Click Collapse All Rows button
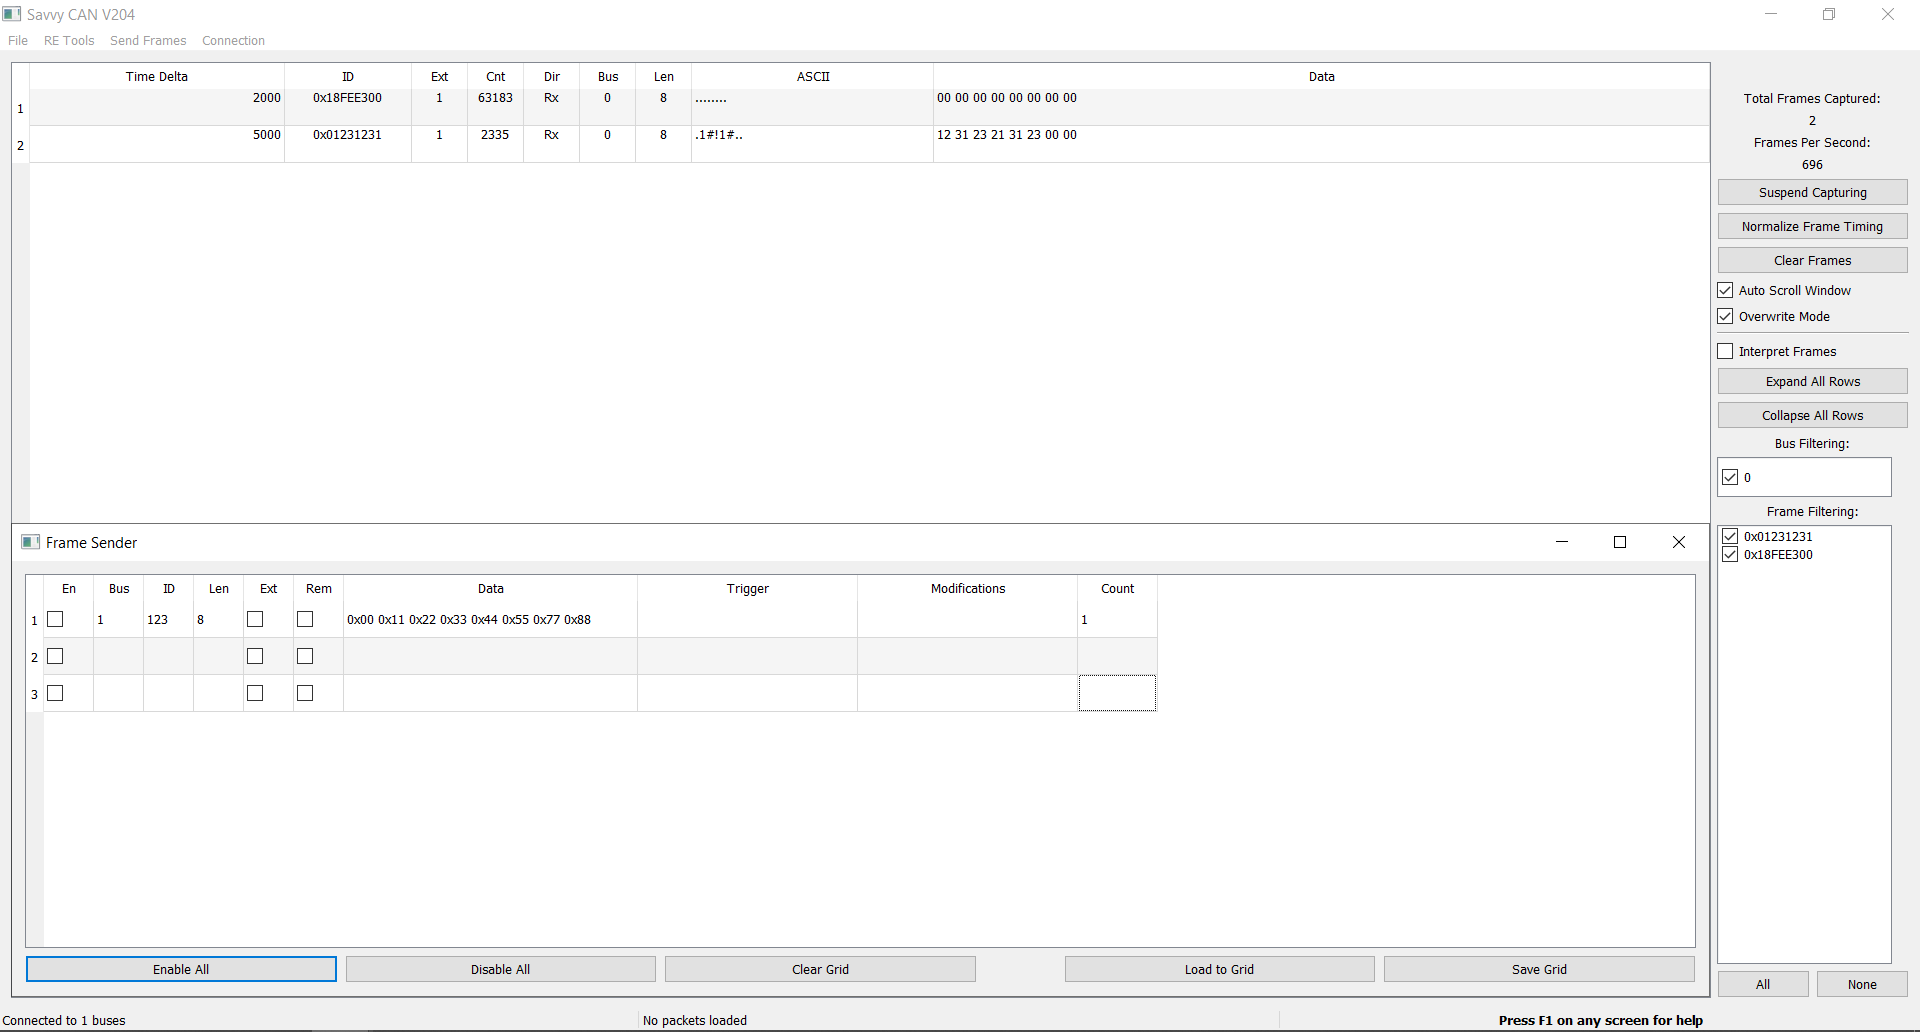Screen dimensions: 1920x1032 click(1812, 416)
